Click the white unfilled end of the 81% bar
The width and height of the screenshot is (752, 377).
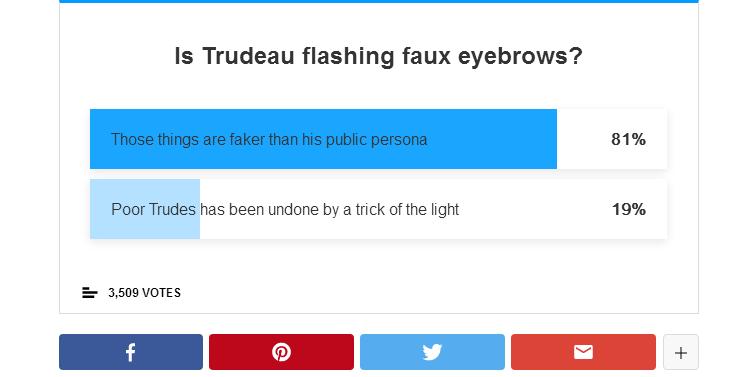(611, 139)
